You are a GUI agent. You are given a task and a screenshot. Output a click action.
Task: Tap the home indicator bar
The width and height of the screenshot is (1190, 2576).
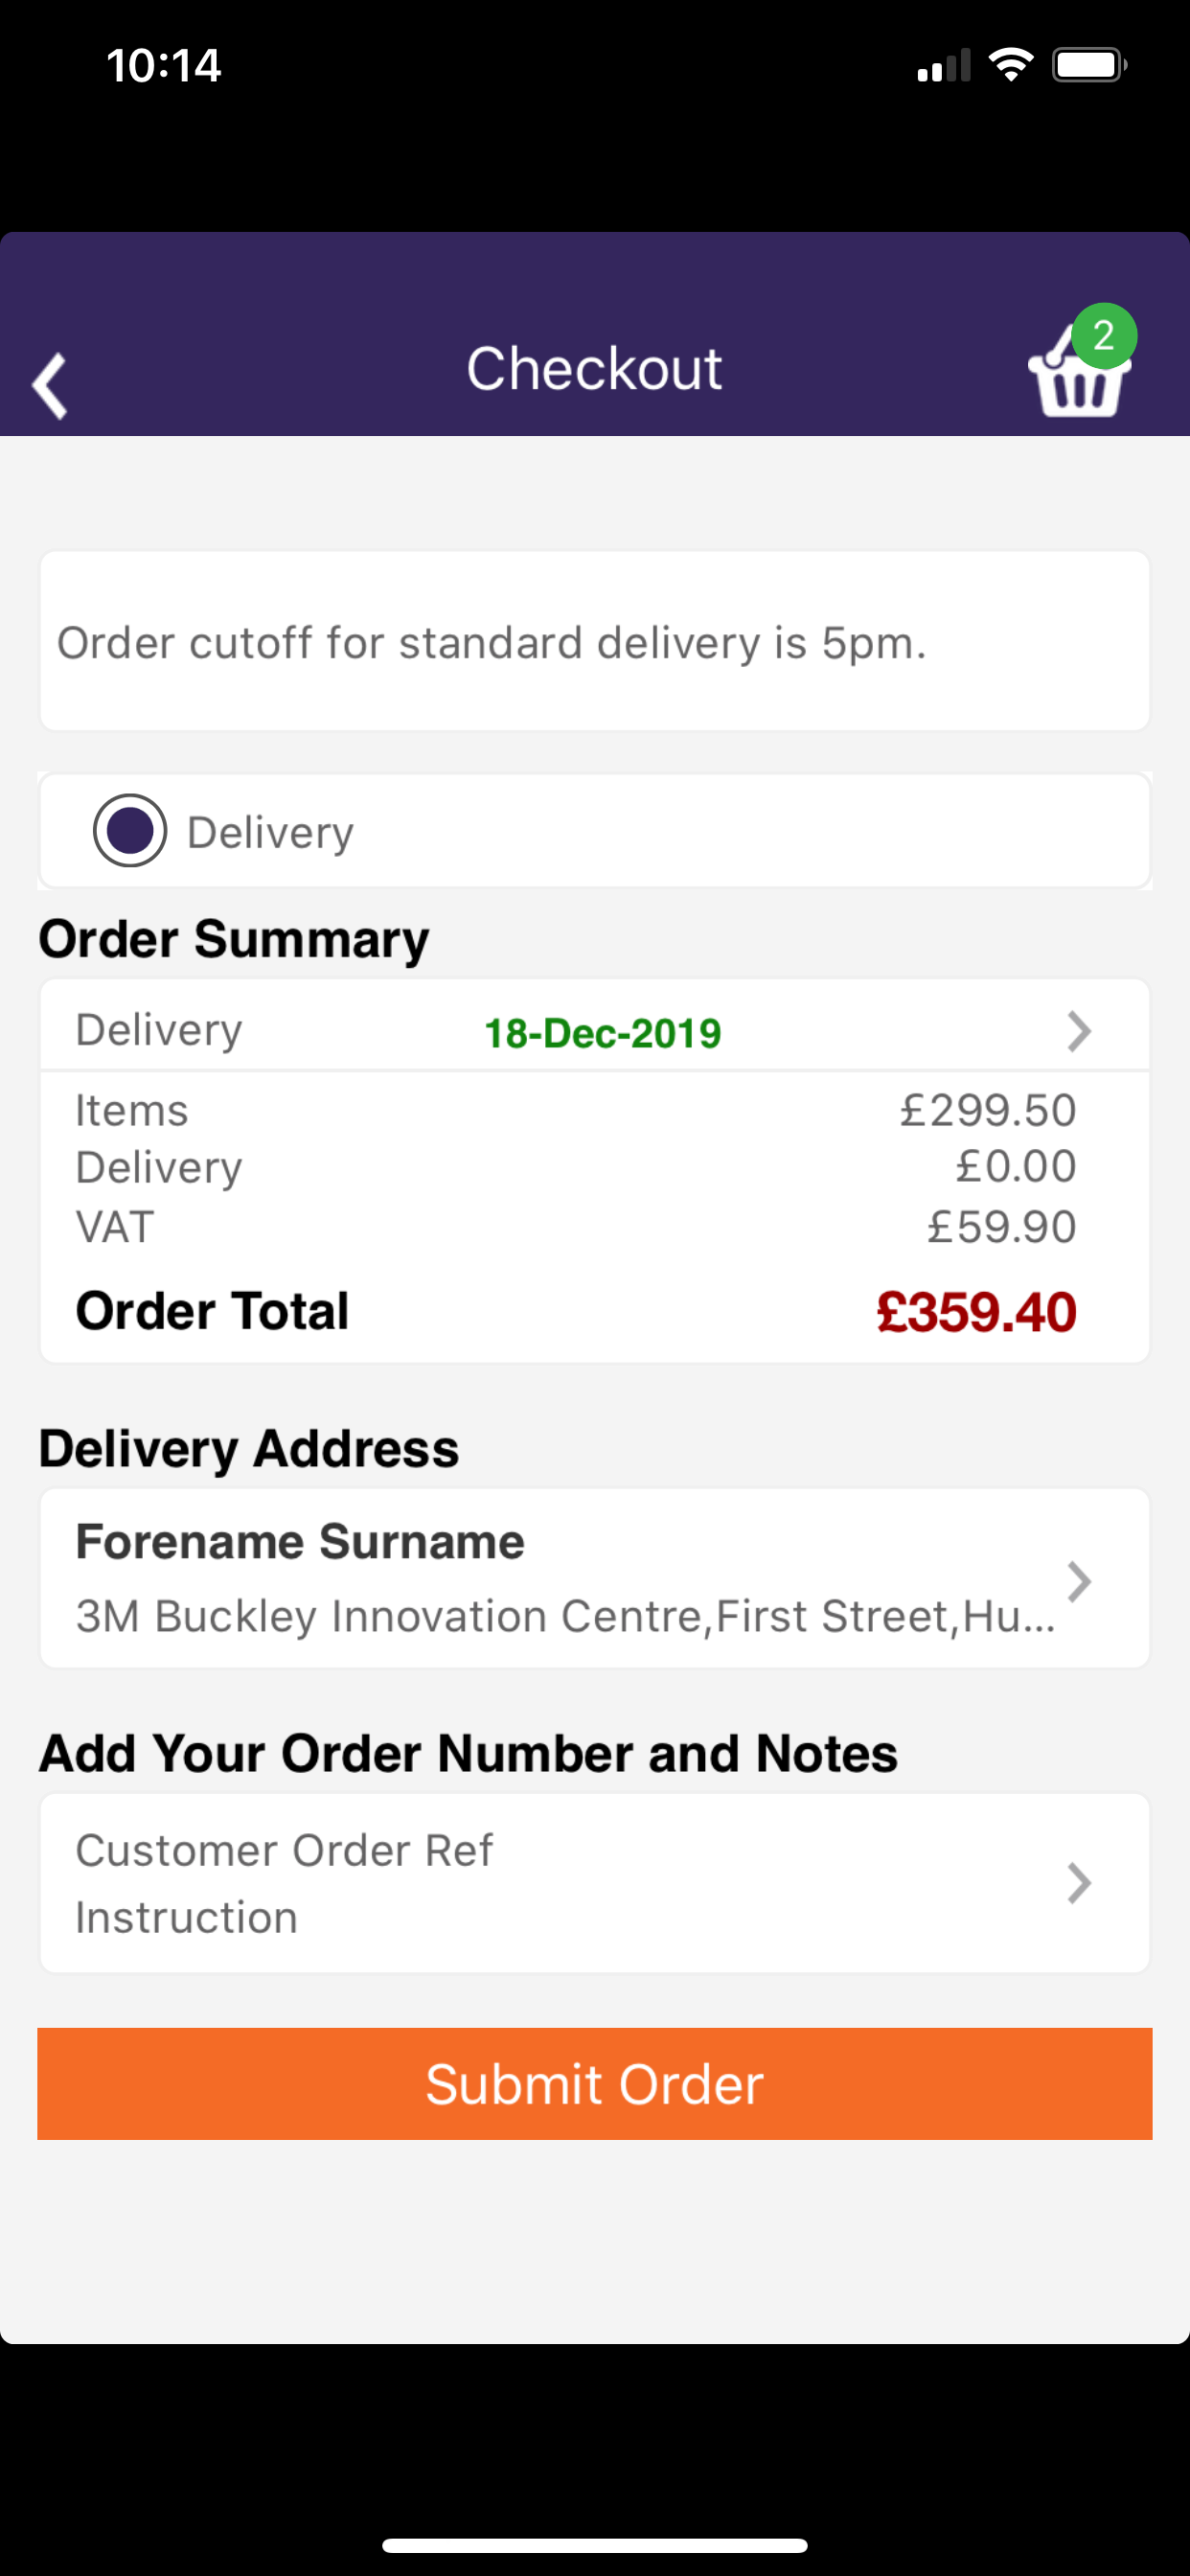595,2545
